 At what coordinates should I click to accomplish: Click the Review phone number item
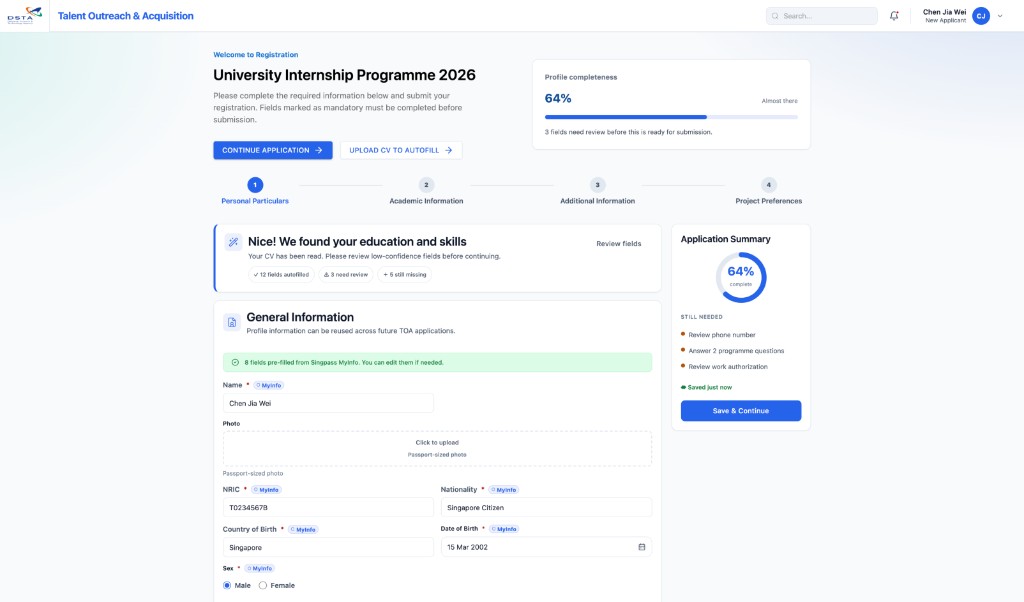tap(722, 335)
